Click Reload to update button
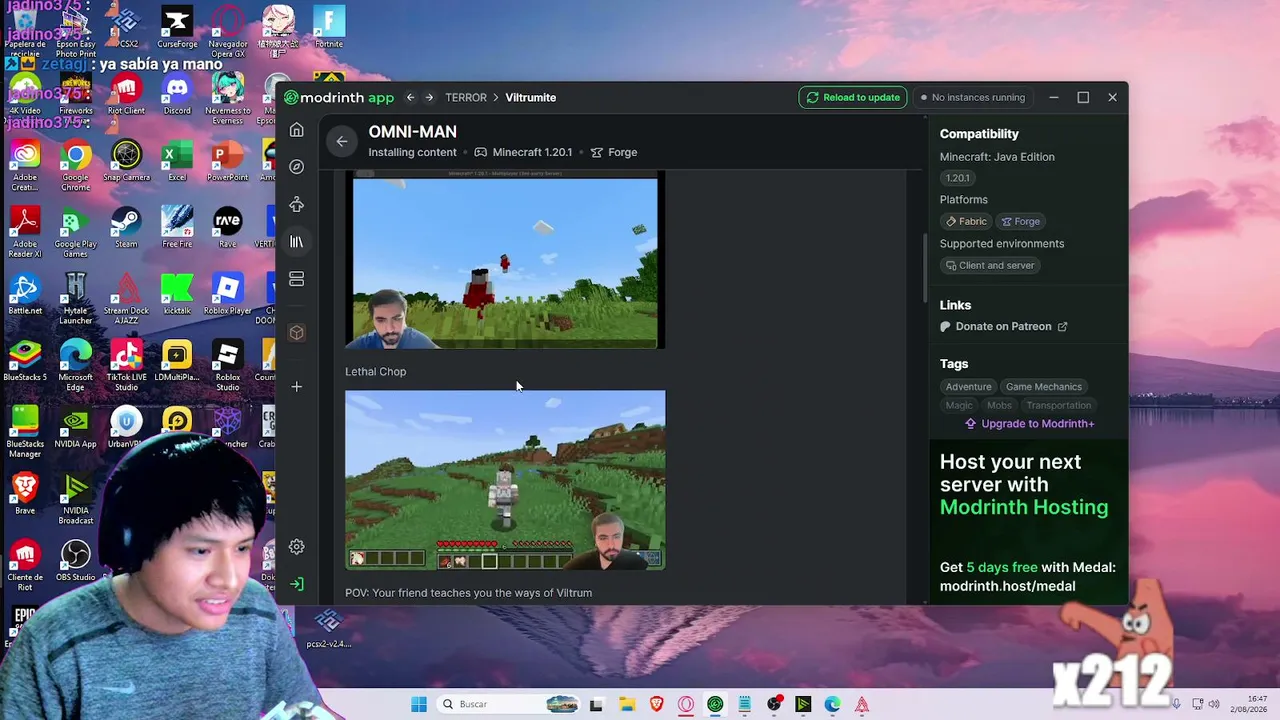Screen dimensions: 1280x720 click(x=853, y=97)
